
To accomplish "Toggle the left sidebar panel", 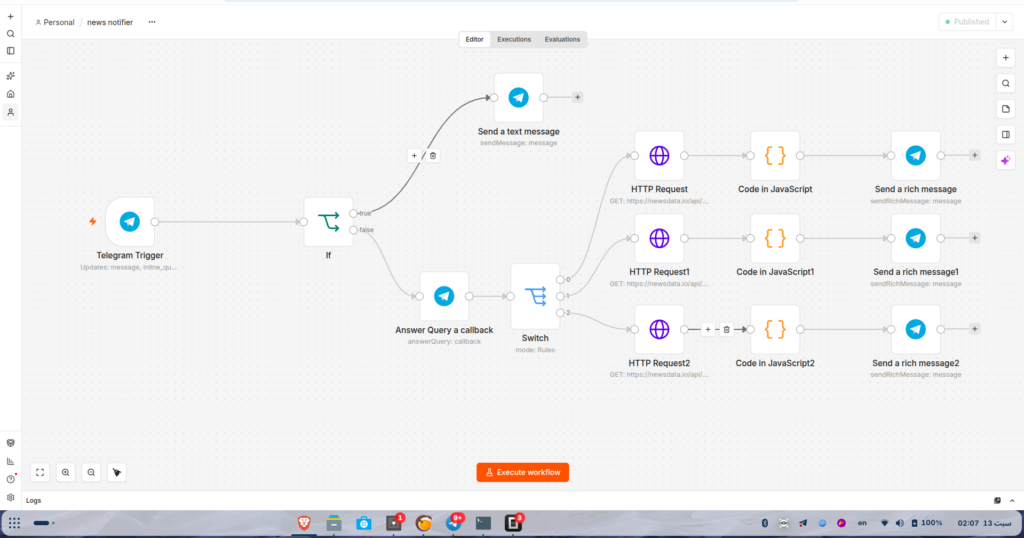I will click(10, 51).
